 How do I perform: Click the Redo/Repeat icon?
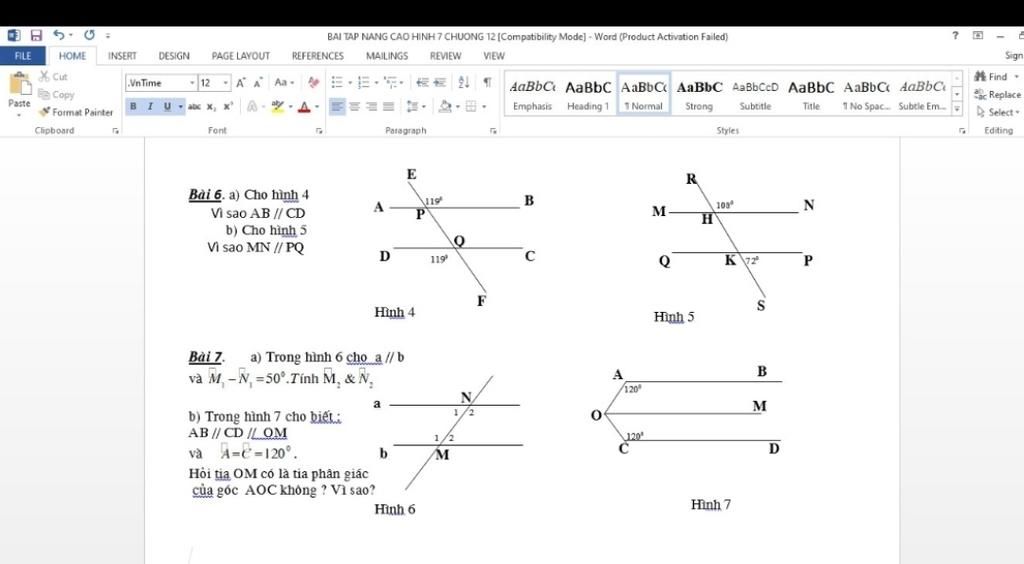89,35
